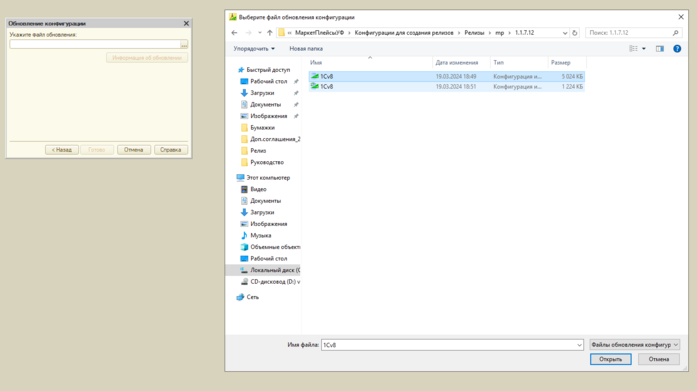697x391 pixels.
Task: Close the Обновление конфигурации window
Action: (x=186, y=23)
